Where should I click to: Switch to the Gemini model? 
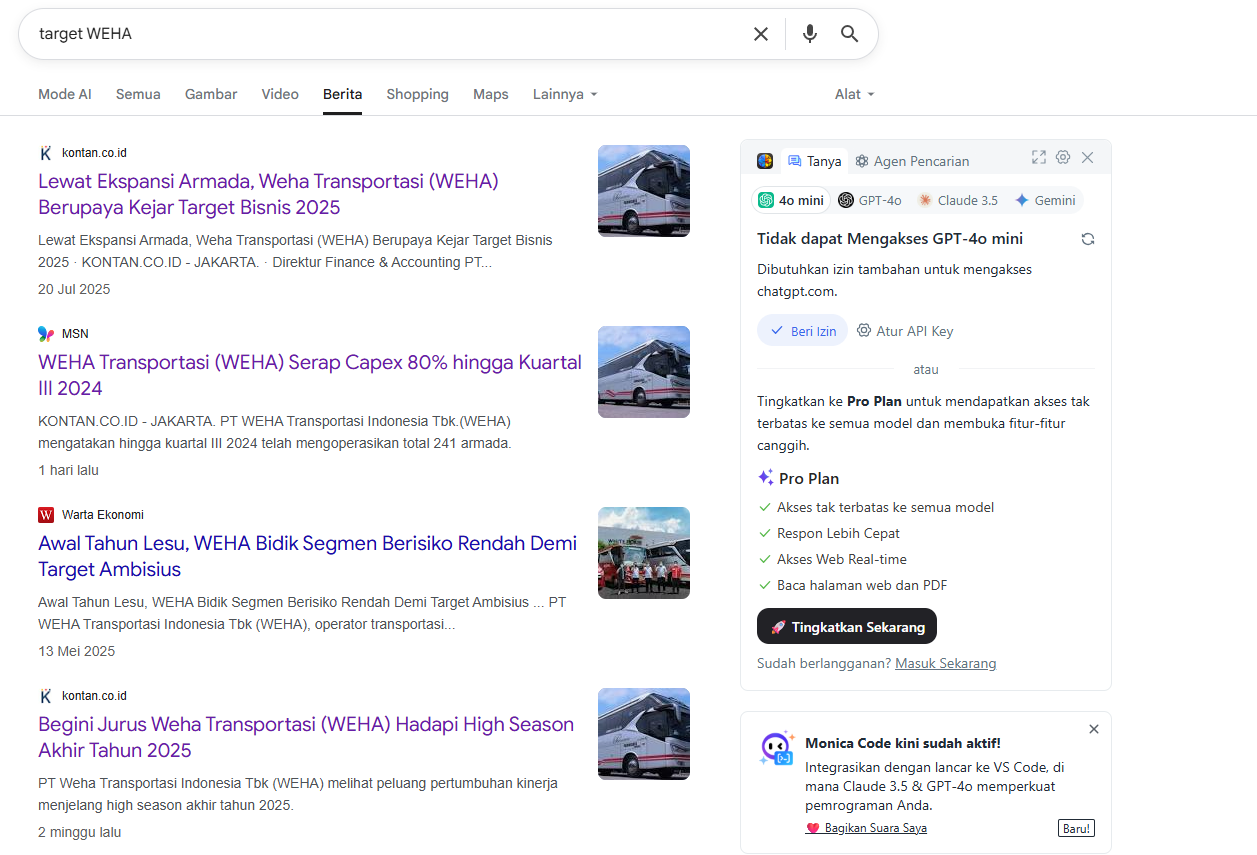click(x=1045, y=200)
